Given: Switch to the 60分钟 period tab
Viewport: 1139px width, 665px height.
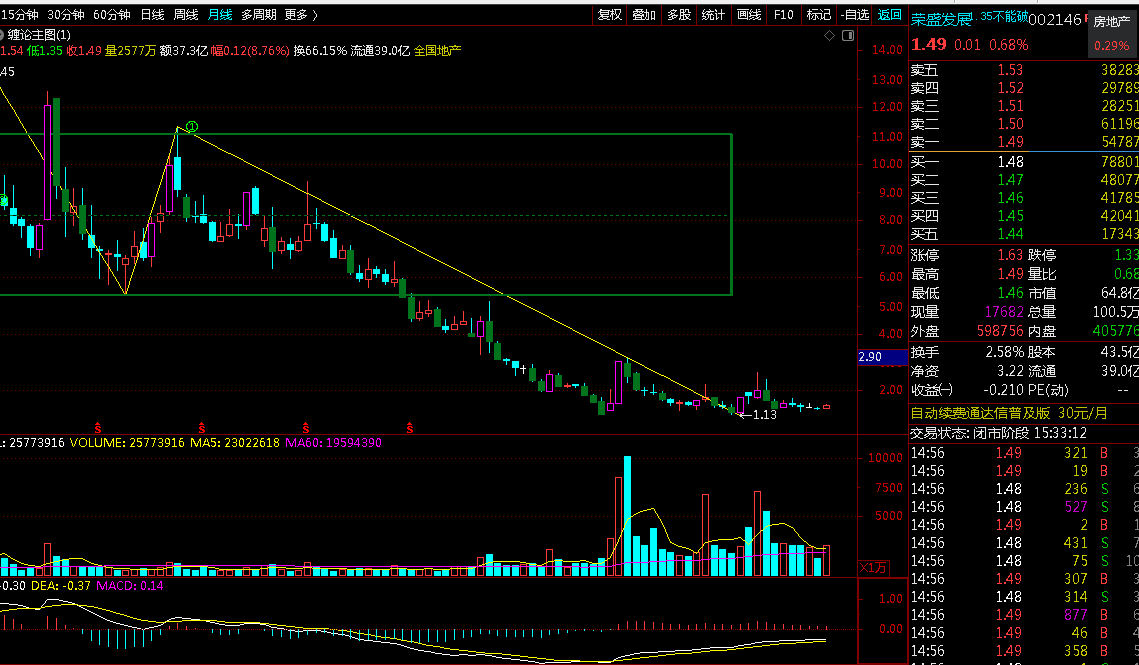Looking at the screenshot, I should [x=111, y=15].
